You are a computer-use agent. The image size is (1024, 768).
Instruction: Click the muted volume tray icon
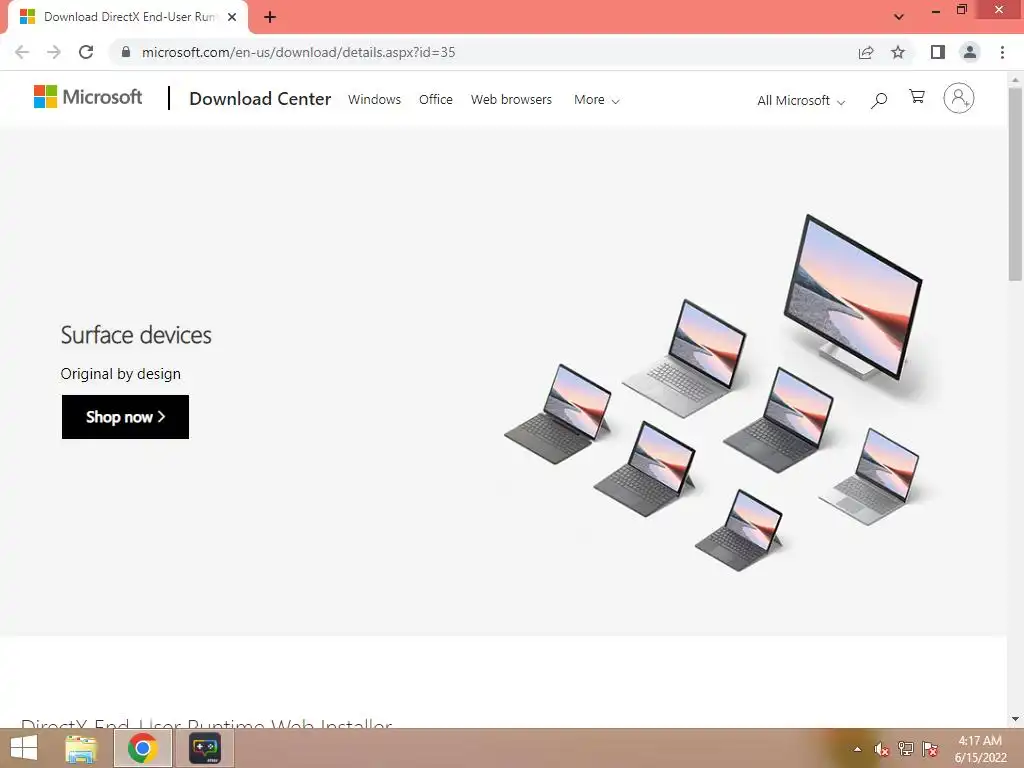point(882,749)
